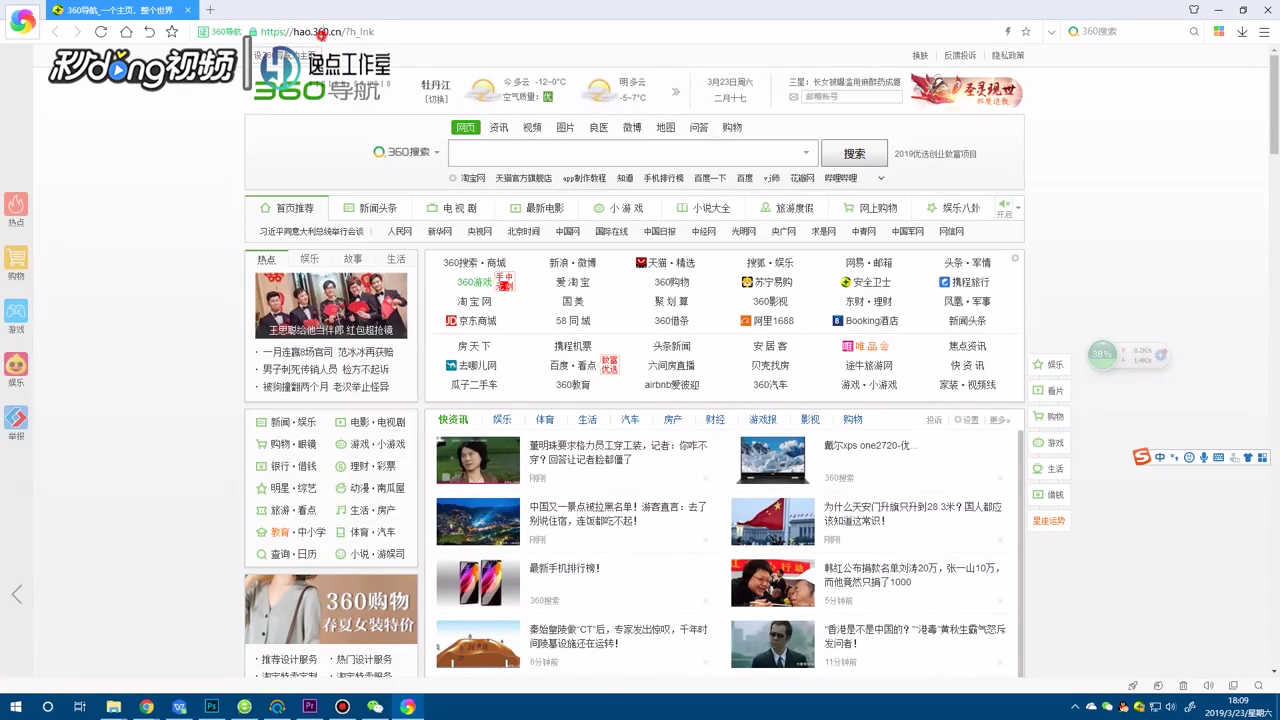The width and height of the screenshot is (1280, 720).
Task: Go to browser home page icon
Action: (125, 32)
